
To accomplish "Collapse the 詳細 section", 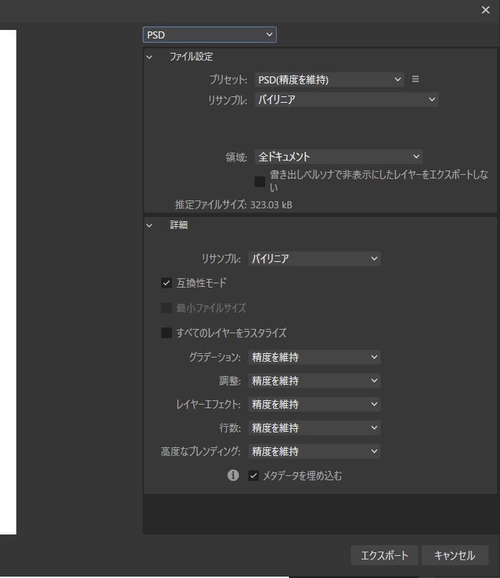I will (x=149, y=225).
